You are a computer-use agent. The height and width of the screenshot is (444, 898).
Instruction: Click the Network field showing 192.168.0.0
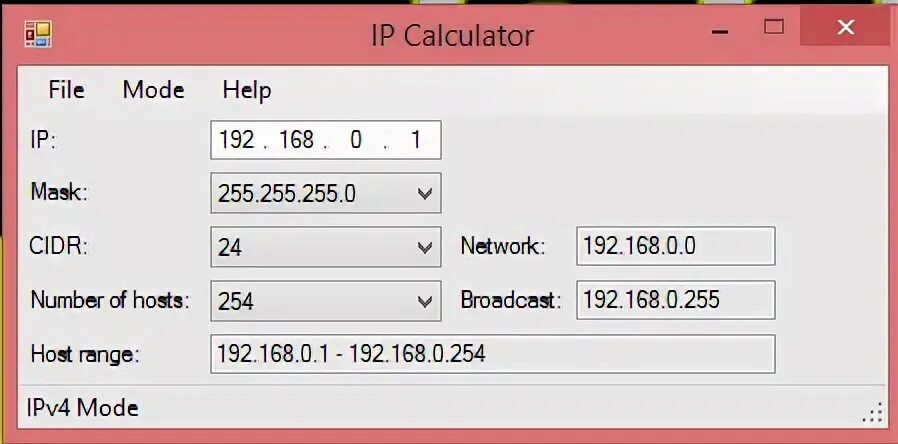(x=676, y=246)
